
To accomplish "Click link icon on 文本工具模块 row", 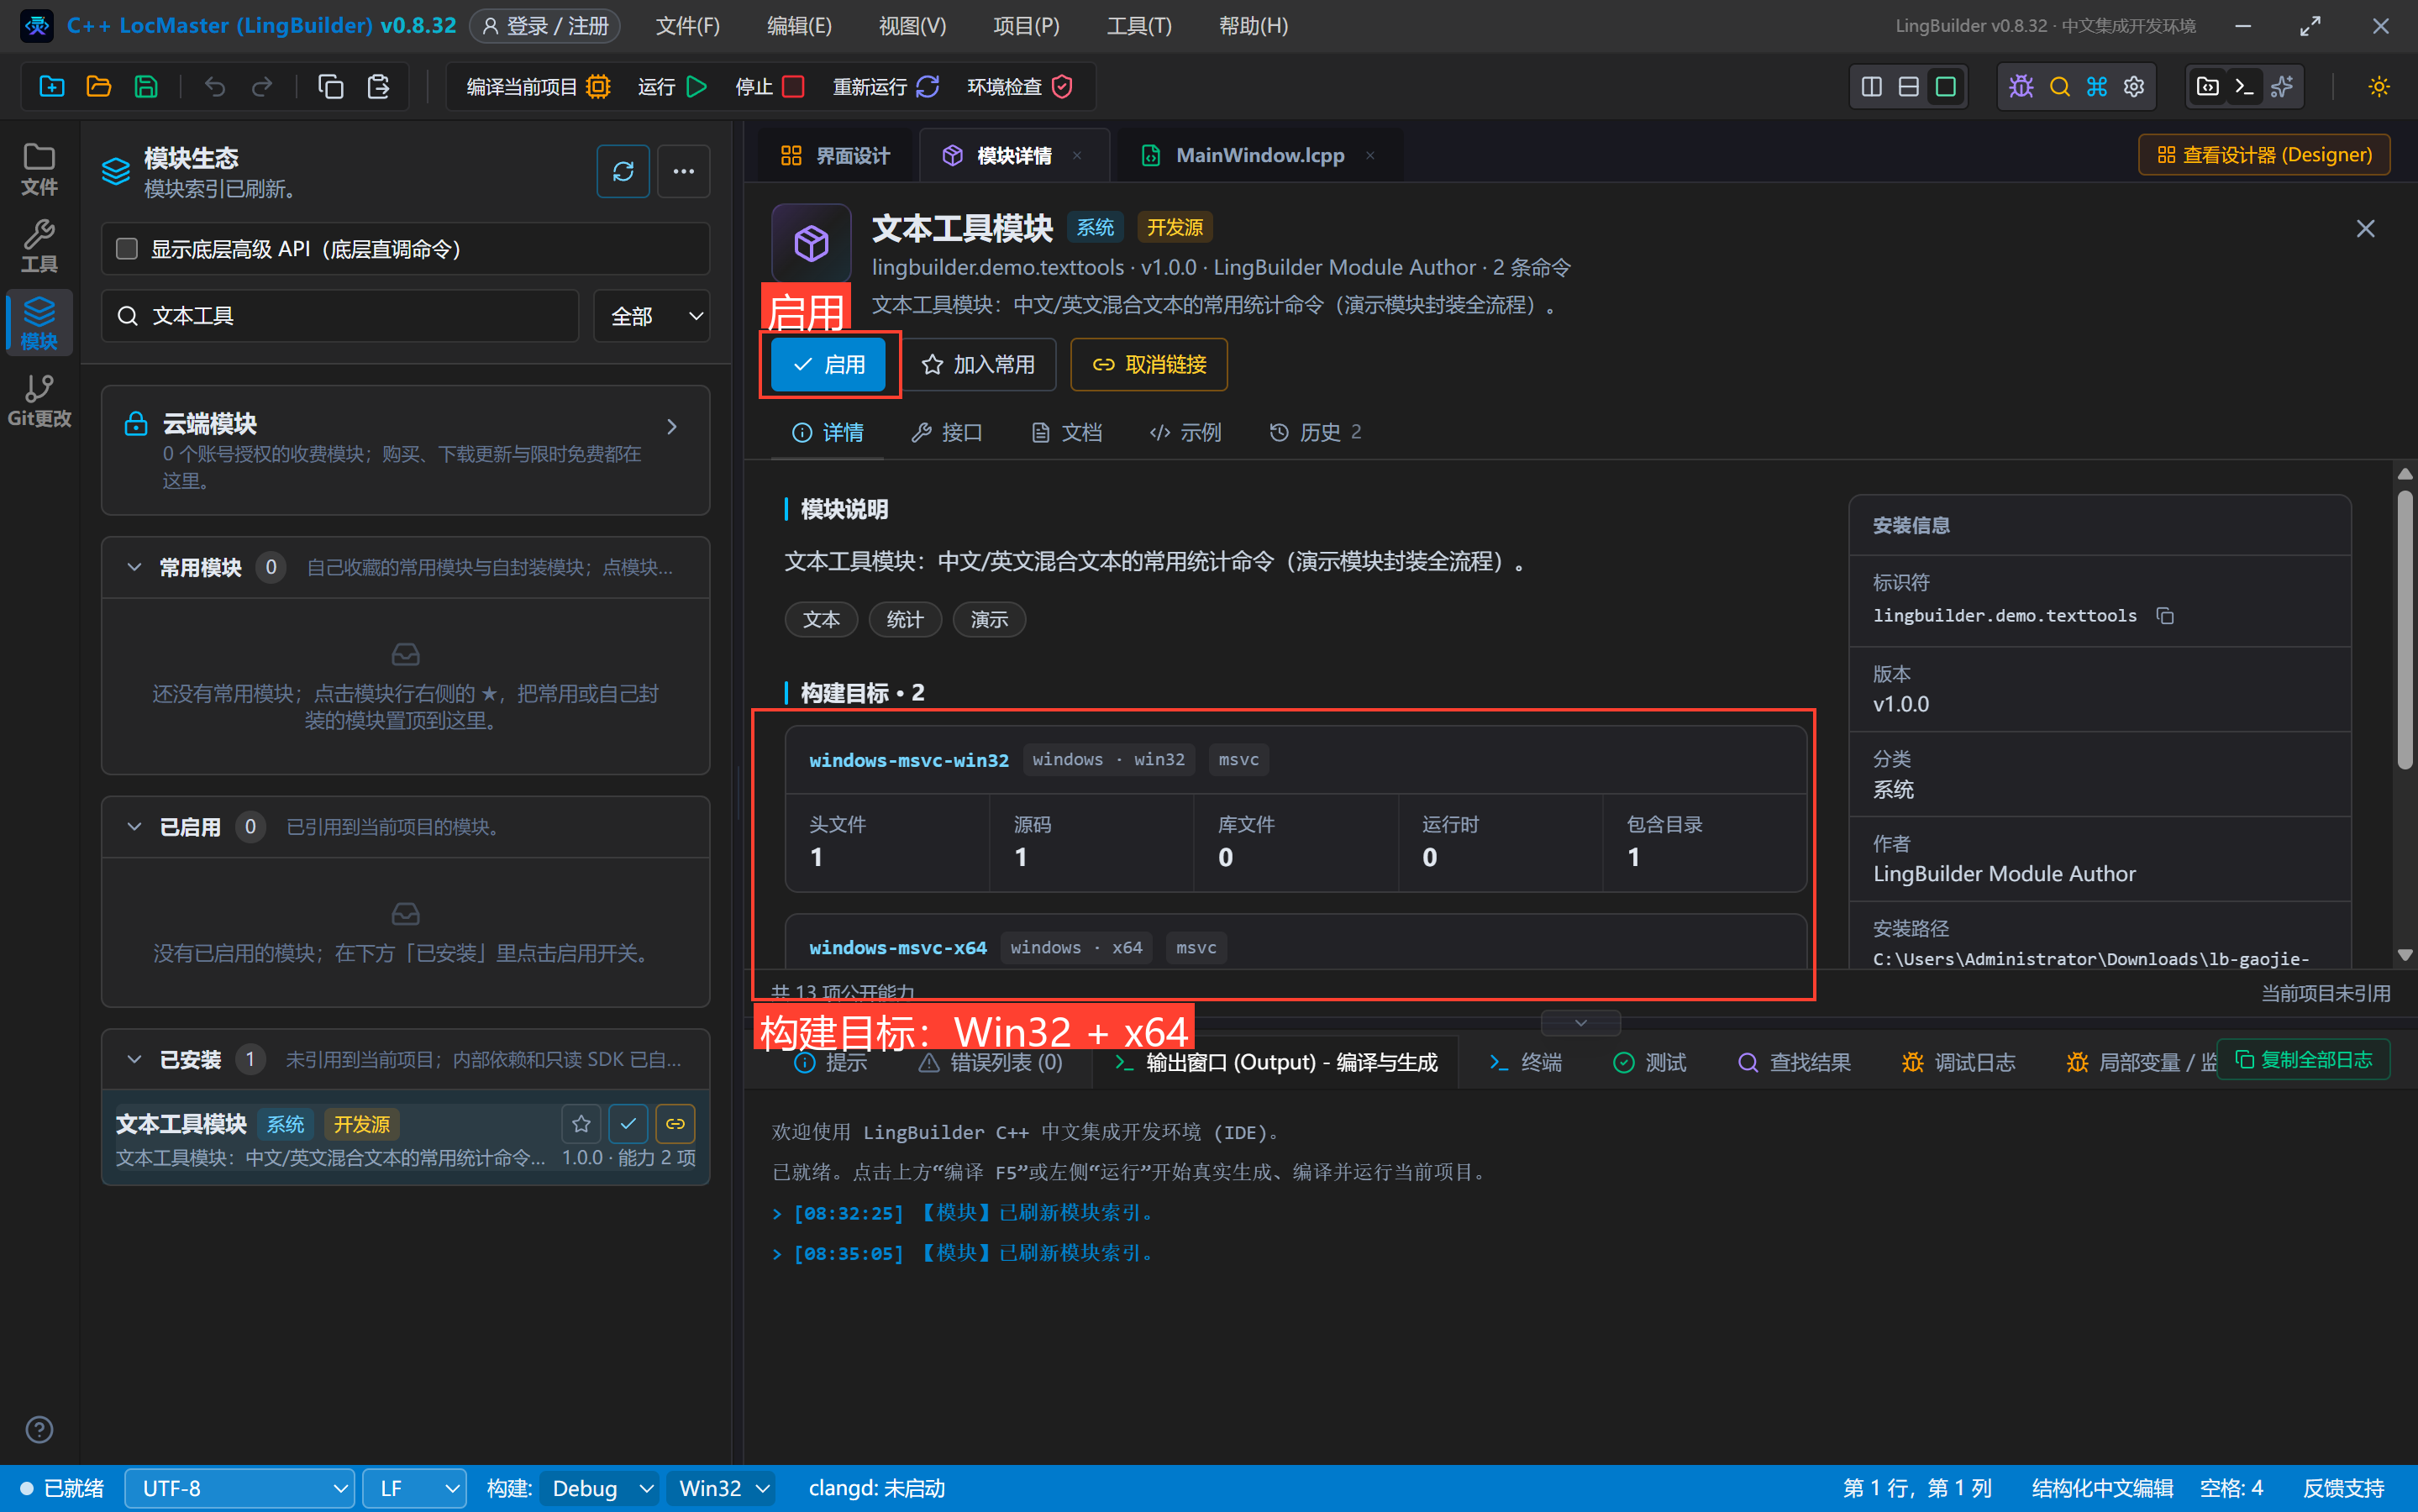I will click(675, 1124).
